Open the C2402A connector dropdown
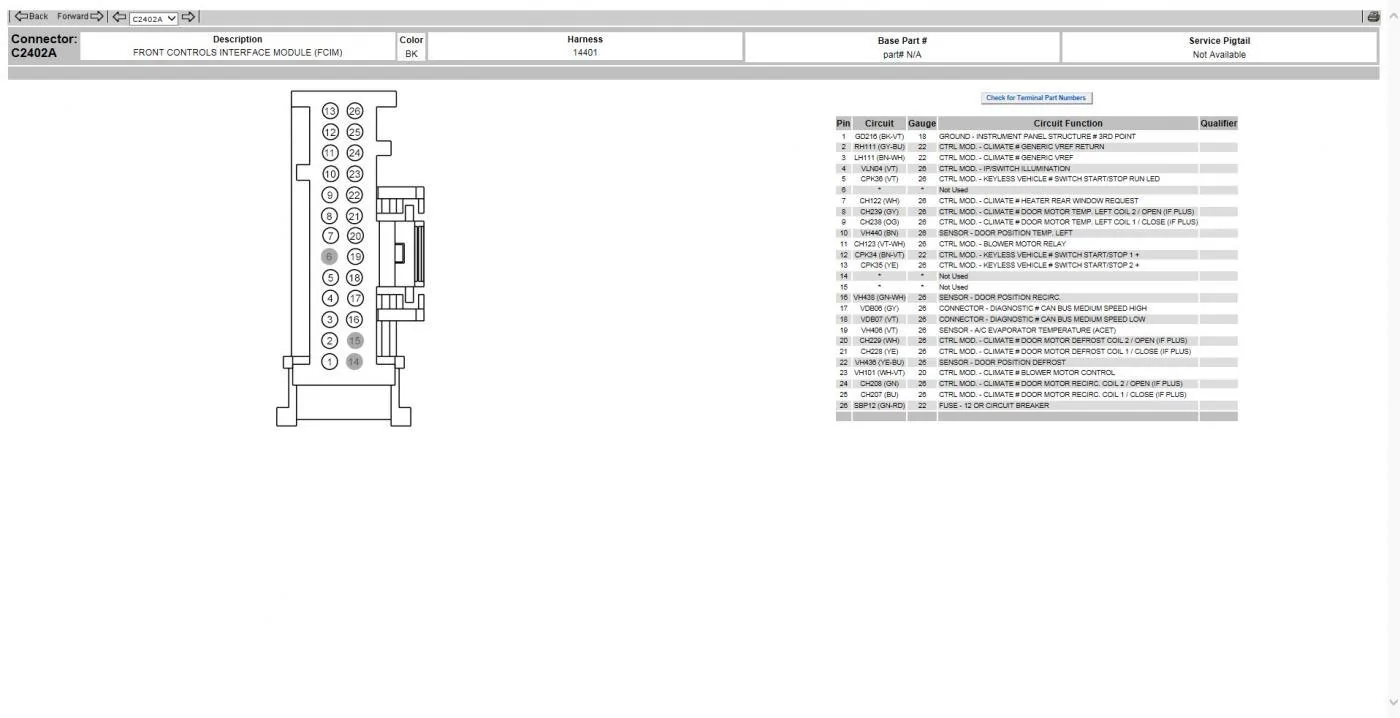The height and width of the screenshot is (718, 1400). click(x=153, y=18)
